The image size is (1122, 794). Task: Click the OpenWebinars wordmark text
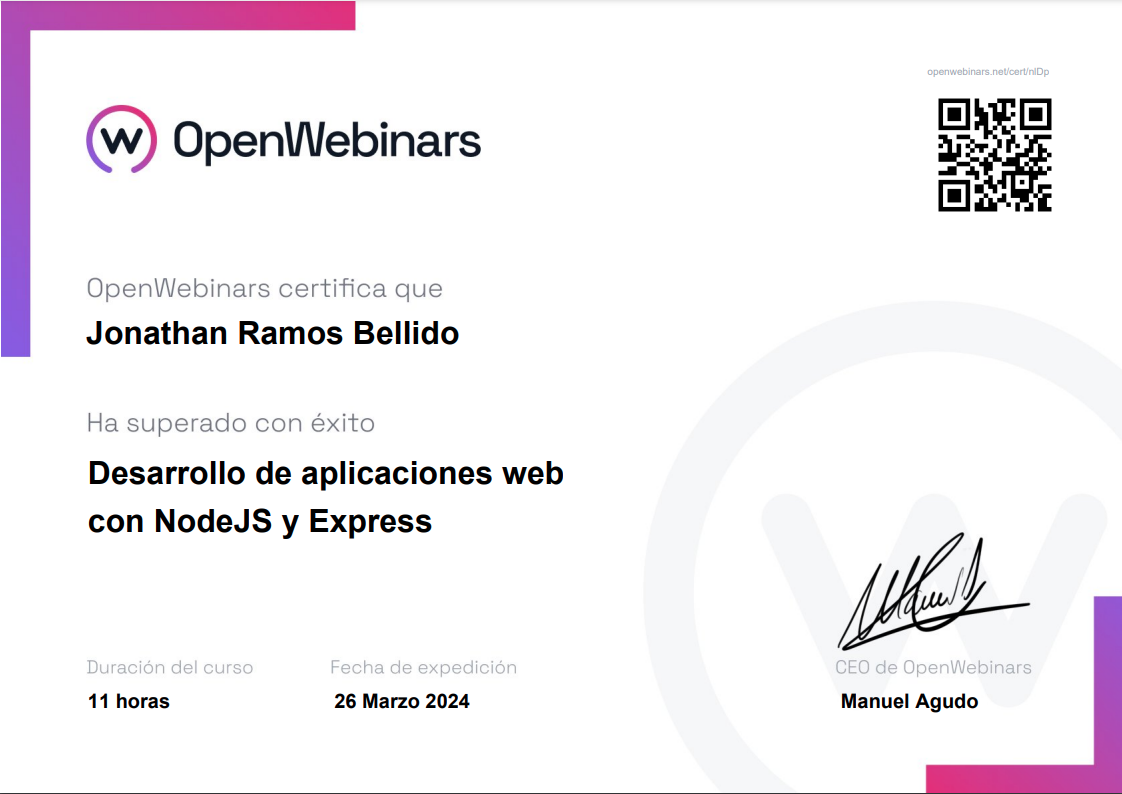click(x=327, y=141)
